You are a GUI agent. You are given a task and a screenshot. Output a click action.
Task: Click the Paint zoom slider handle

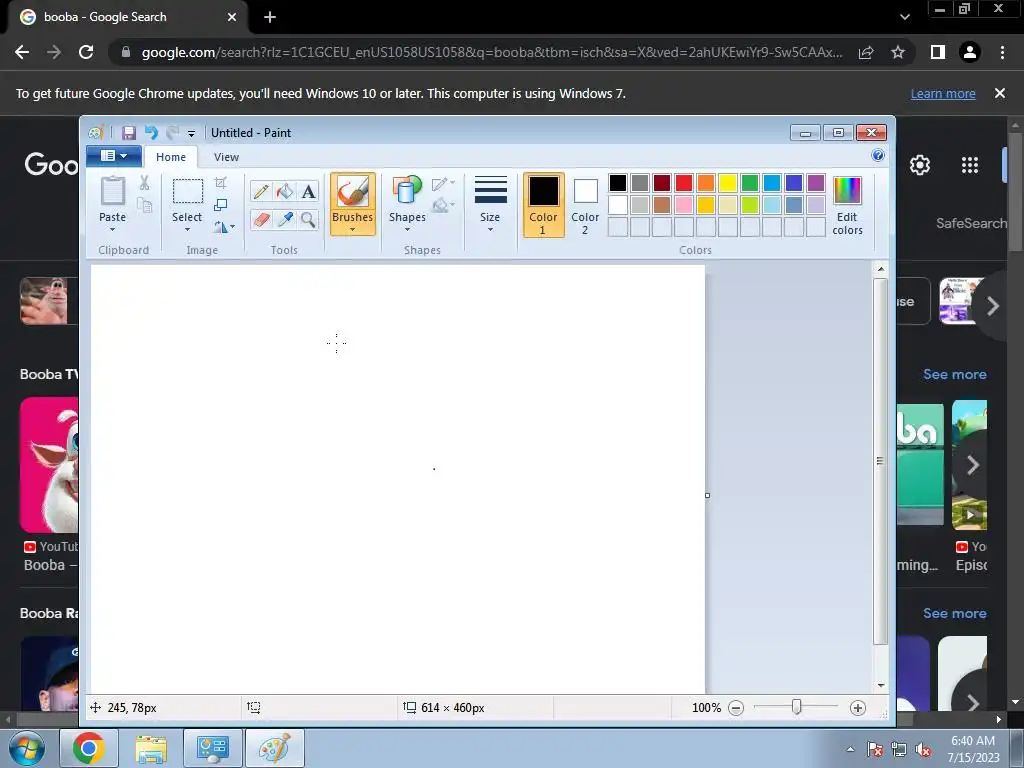click(x=796, y=707)
